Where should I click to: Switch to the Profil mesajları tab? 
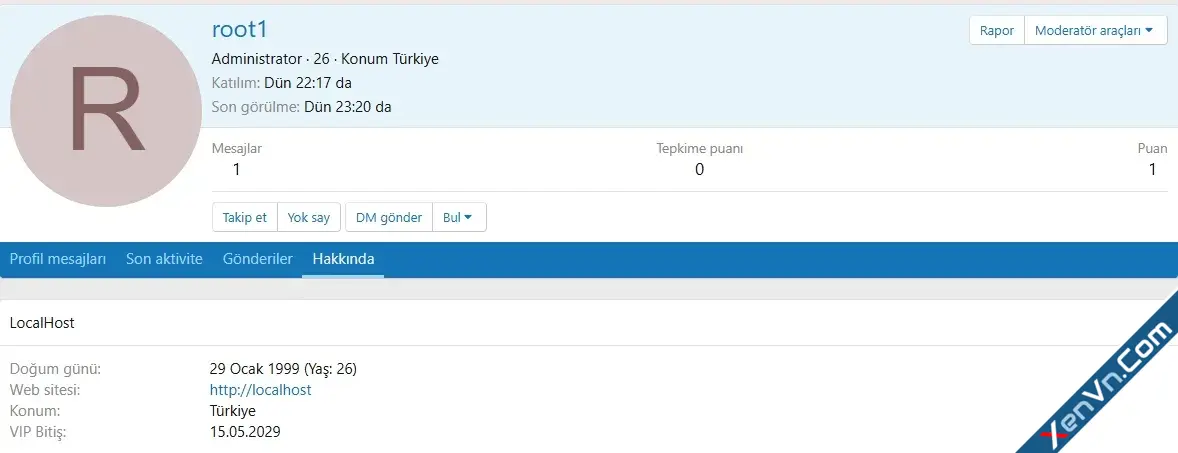click(x=58, y=259)
